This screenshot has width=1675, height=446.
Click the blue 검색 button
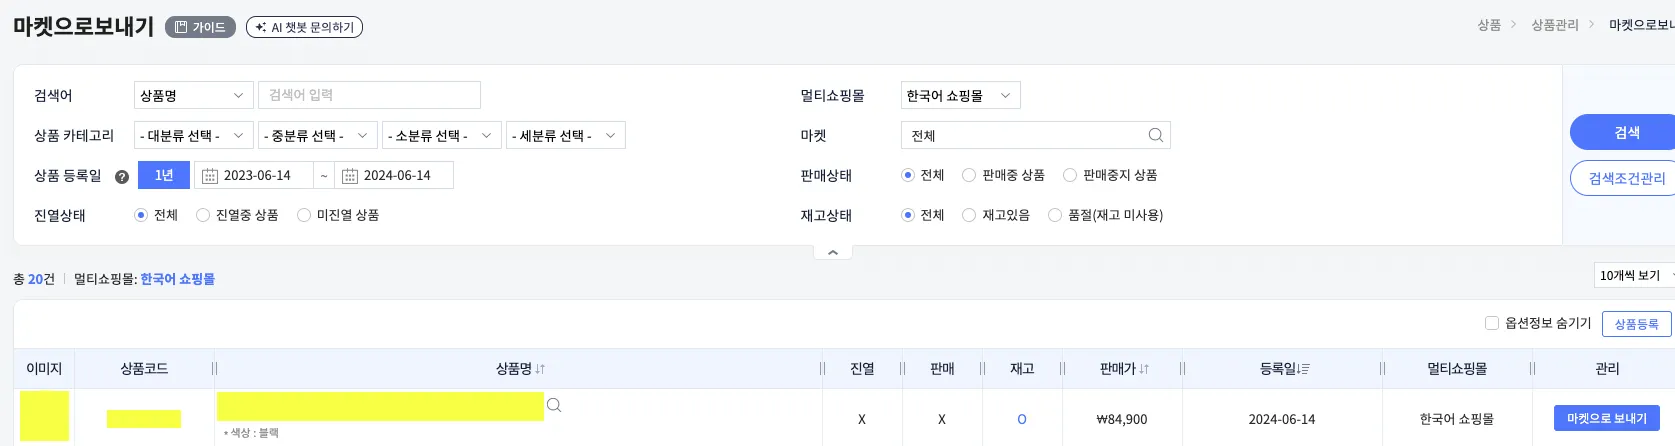click(1626, 132)
